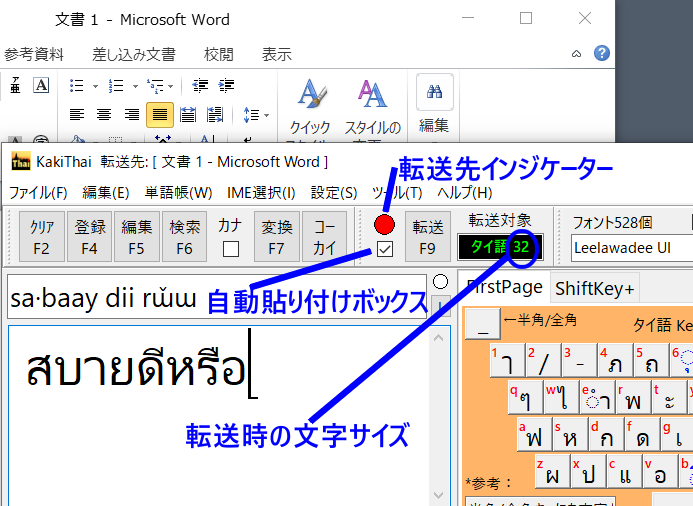Enable the カナ checkbox

(x=231, y=249)
